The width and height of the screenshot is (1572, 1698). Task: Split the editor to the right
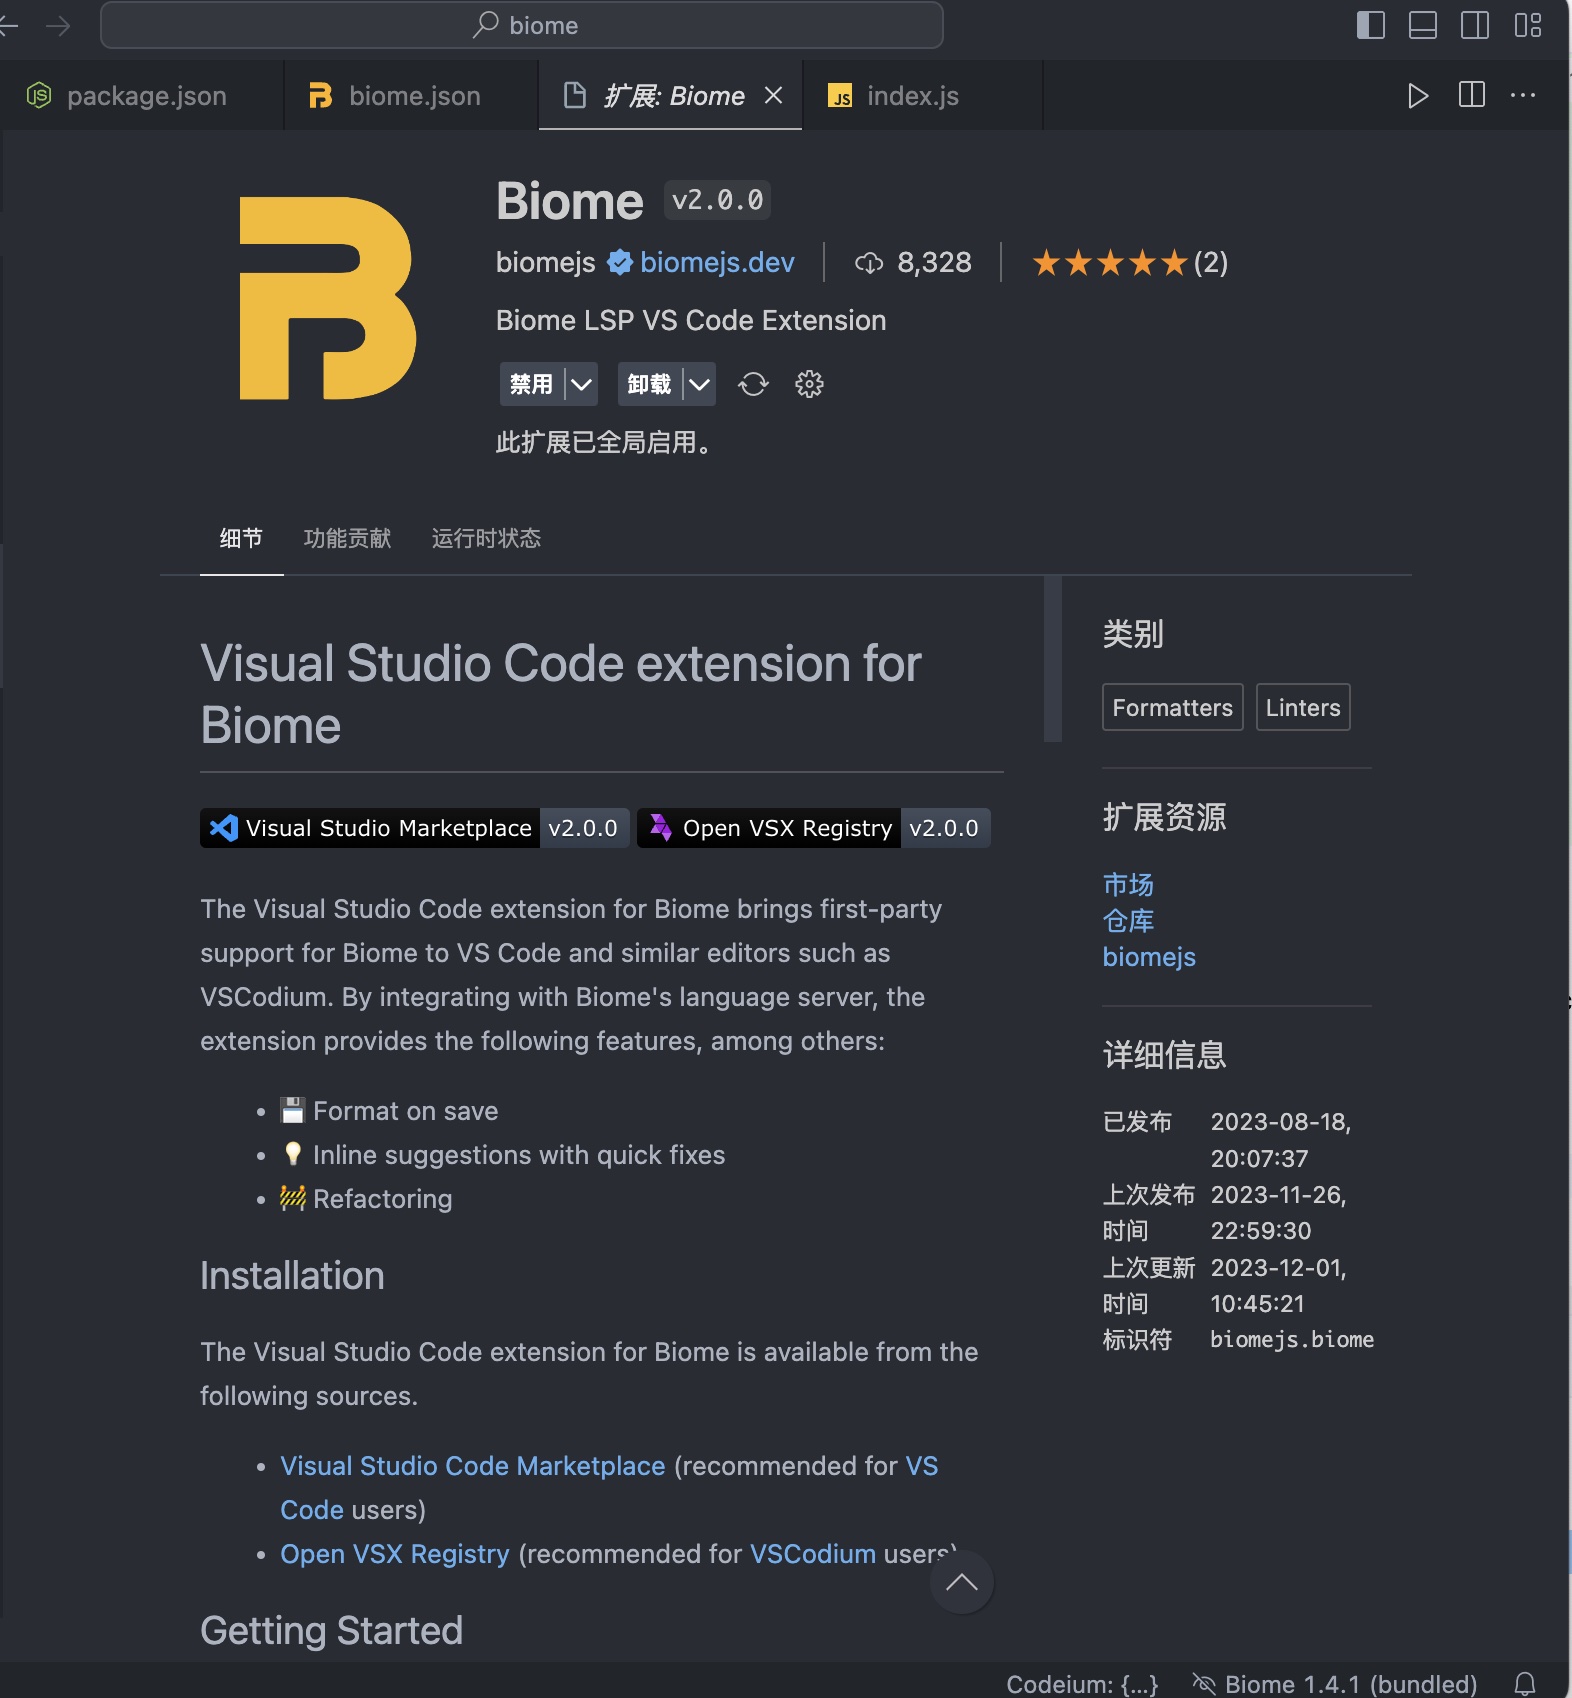[1471, 95]
